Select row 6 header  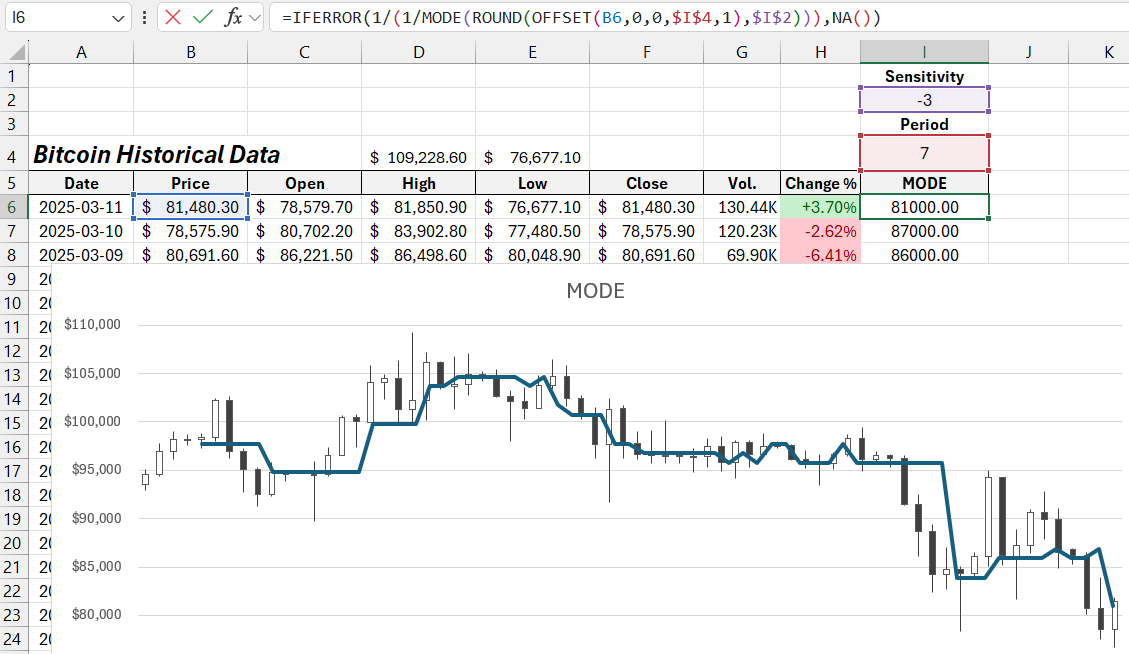(x=14, y=207)
